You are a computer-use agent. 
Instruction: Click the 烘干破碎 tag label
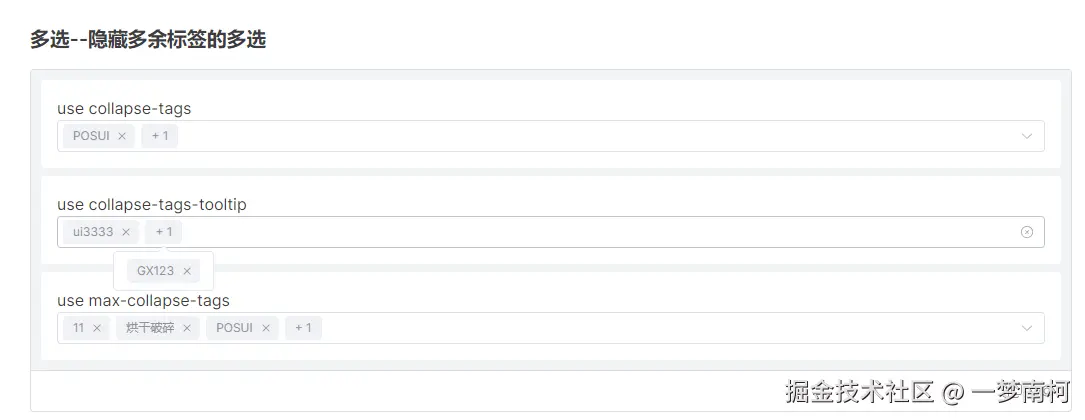149,328
